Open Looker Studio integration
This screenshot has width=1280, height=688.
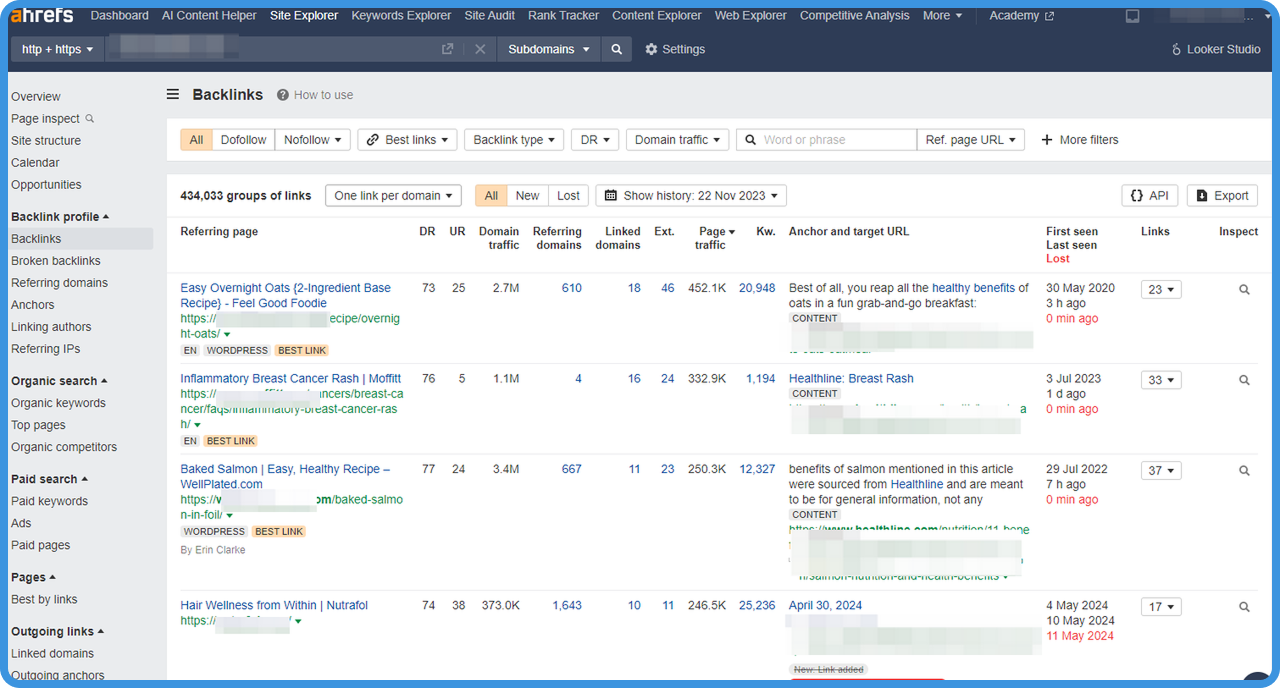(1215, 49)
